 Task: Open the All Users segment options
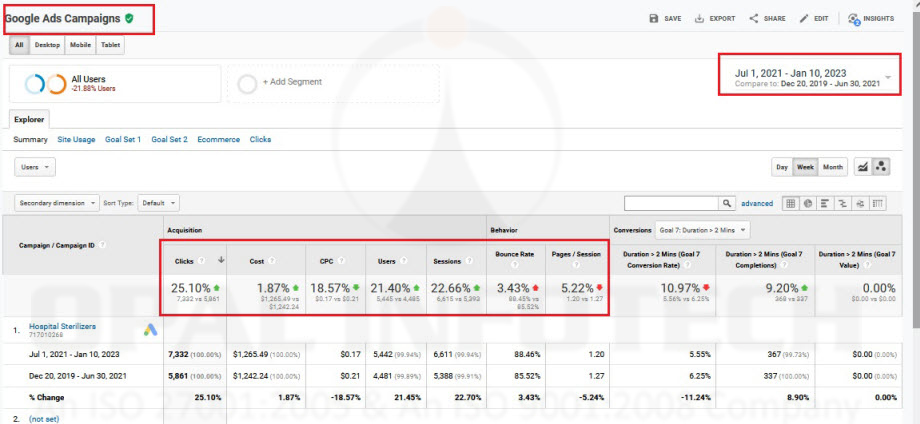click(115, 84)
